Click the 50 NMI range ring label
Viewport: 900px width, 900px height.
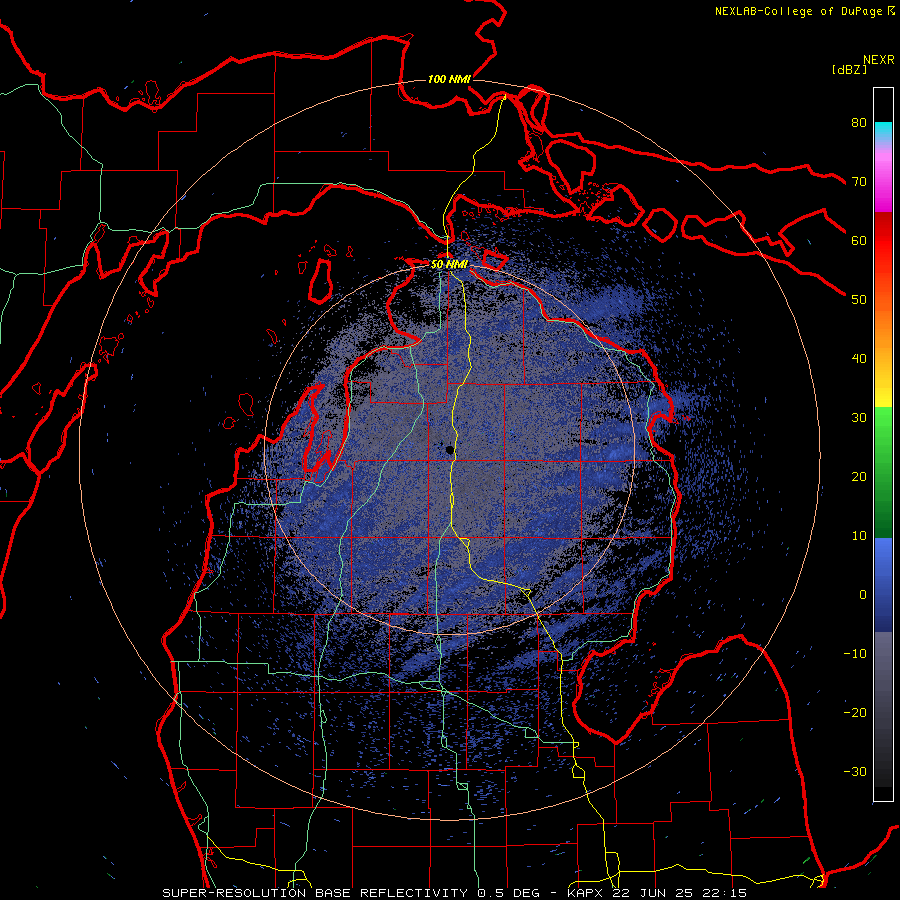[x=449, y=265]
